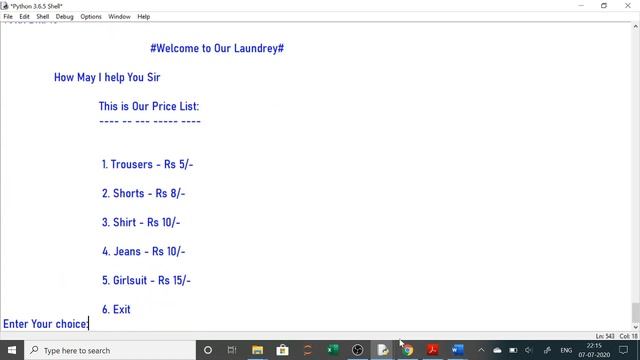
Task: Switch to Excel in the taskbar
Action: [x=333, y=350]
